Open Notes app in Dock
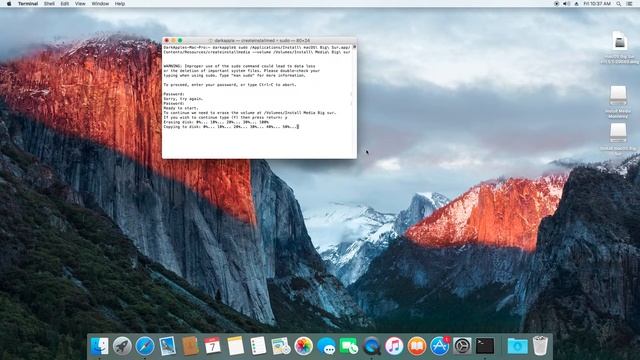 tap(236, 346)
